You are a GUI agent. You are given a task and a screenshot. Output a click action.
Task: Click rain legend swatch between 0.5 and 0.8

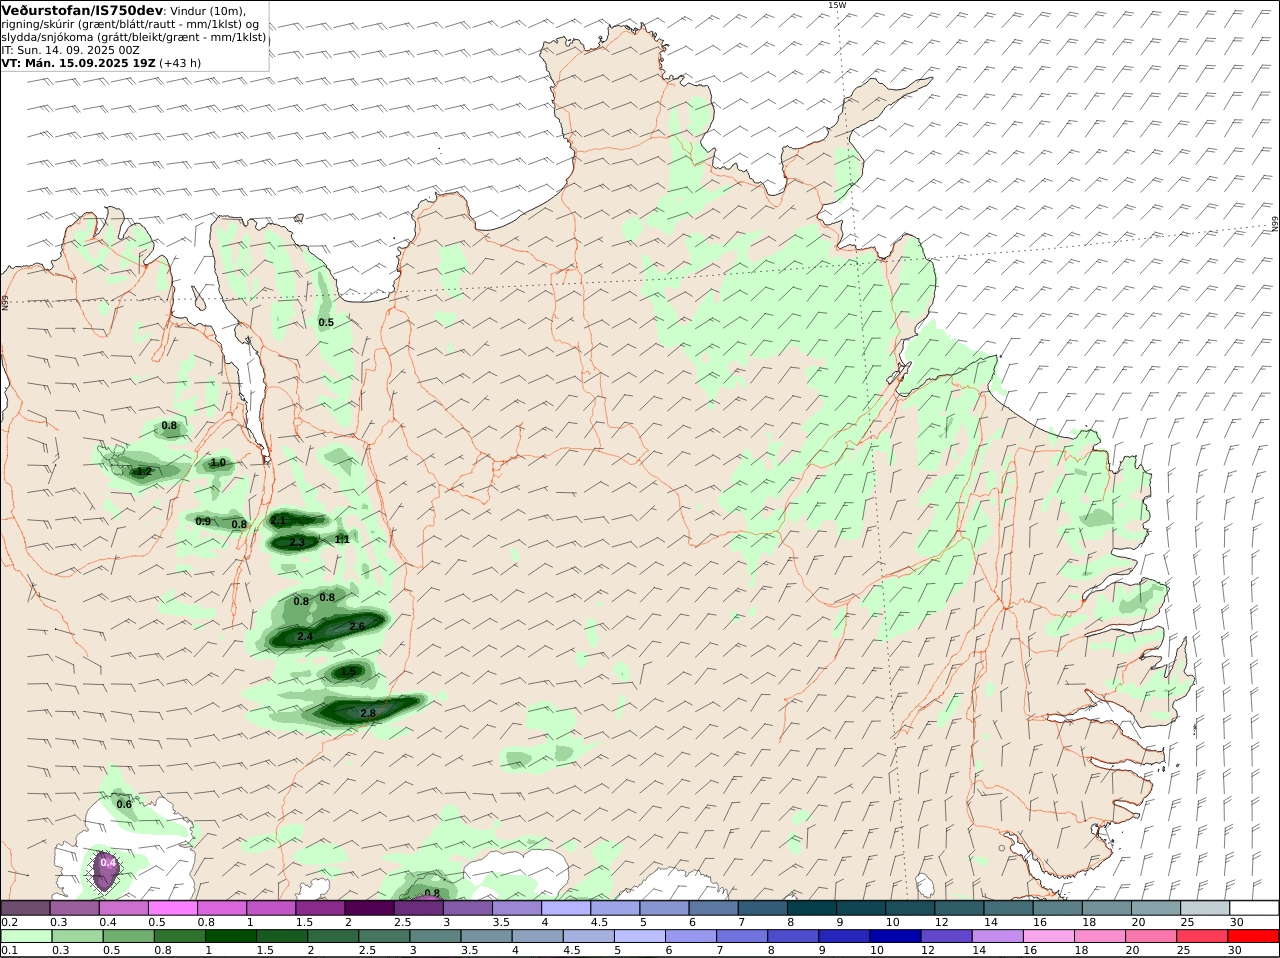(128, 936)
